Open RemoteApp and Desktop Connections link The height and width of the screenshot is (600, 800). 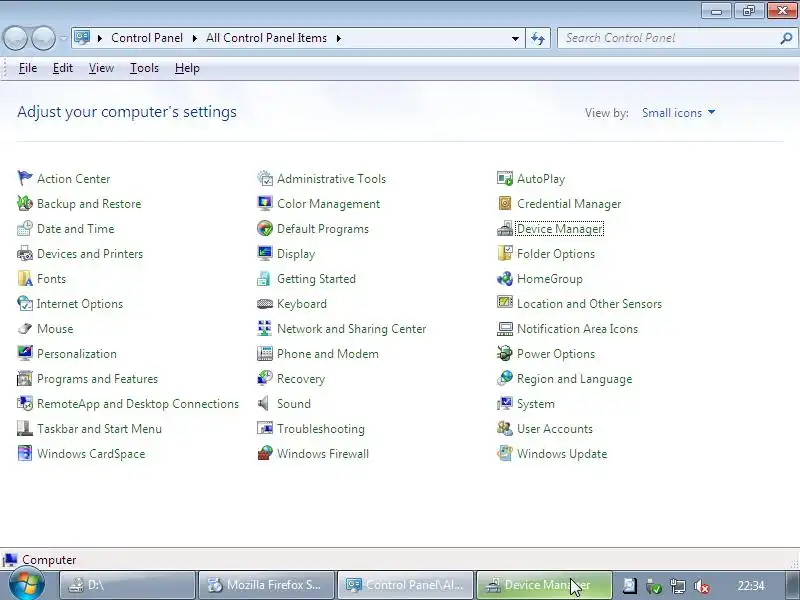click(138, 404)
